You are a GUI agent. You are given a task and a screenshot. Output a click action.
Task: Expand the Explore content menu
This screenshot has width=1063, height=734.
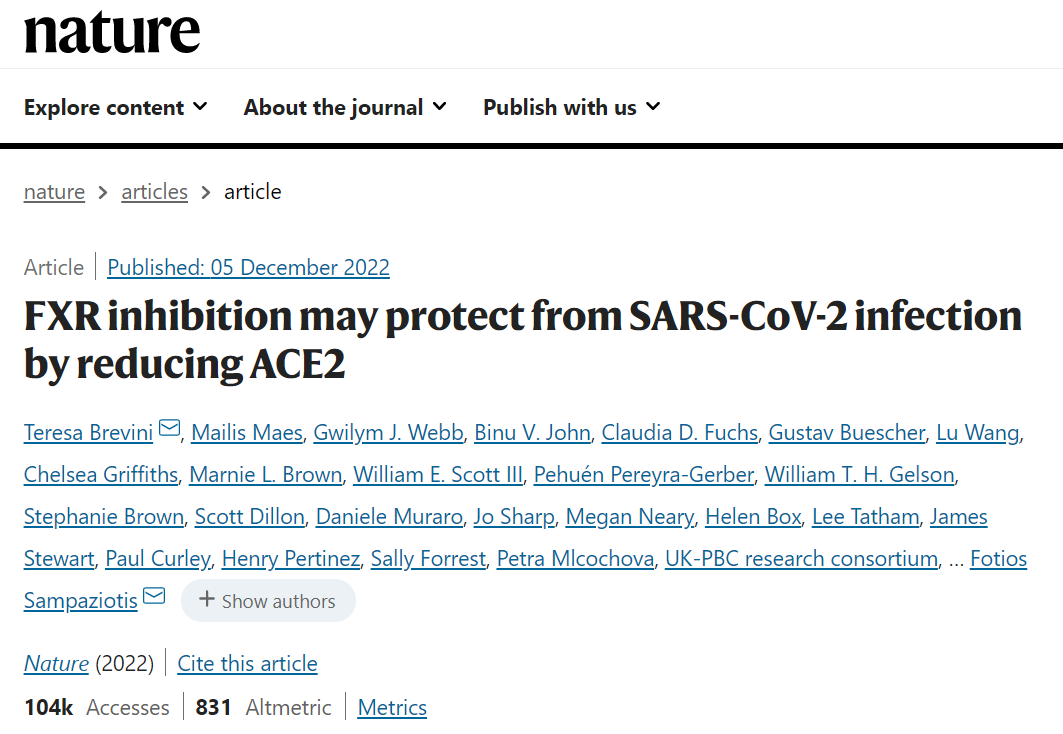[115, 107]
